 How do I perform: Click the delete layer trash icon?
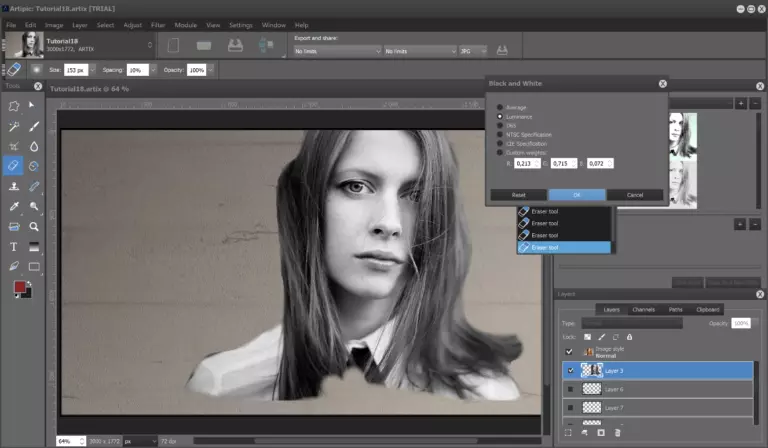[618, 432]
